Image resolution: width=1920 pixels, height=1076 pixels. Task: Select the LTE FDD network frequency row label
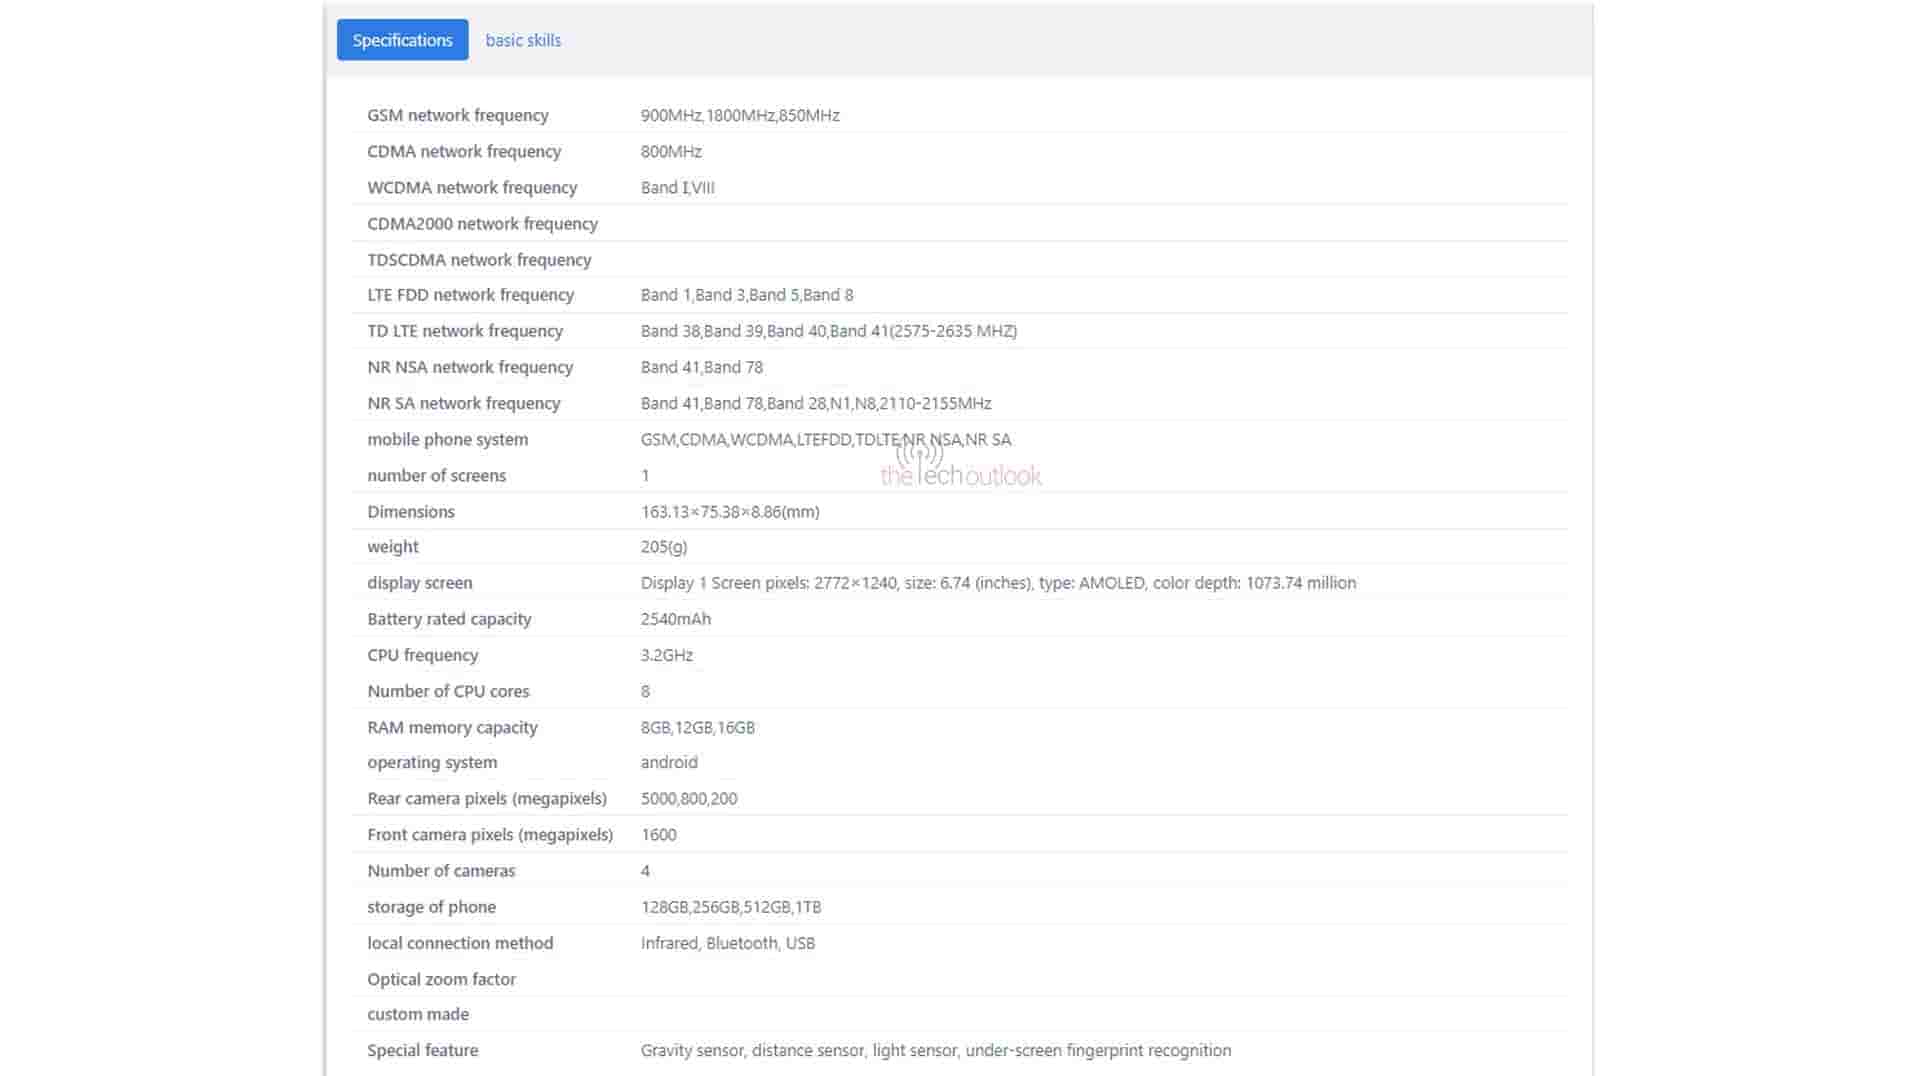470,295
